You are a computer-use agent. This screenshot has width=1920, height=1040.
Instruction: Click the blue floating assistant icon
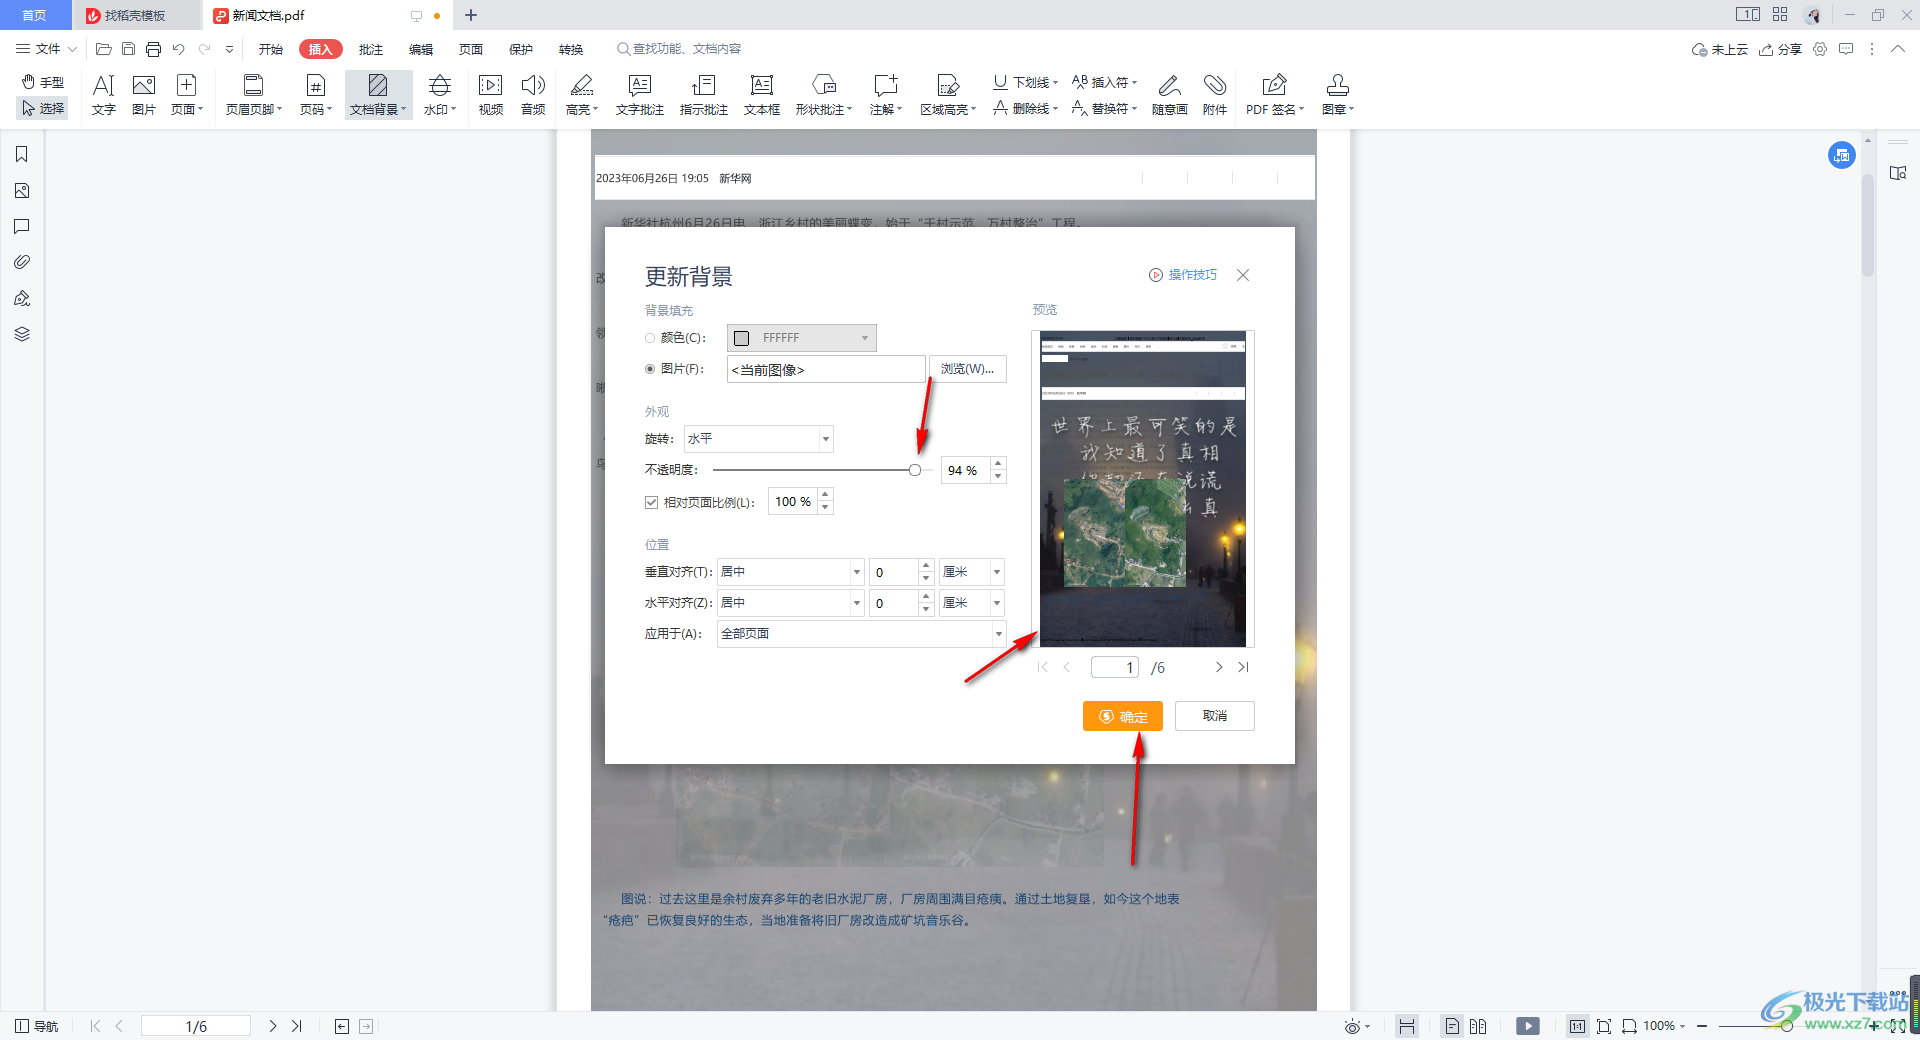1842,155
